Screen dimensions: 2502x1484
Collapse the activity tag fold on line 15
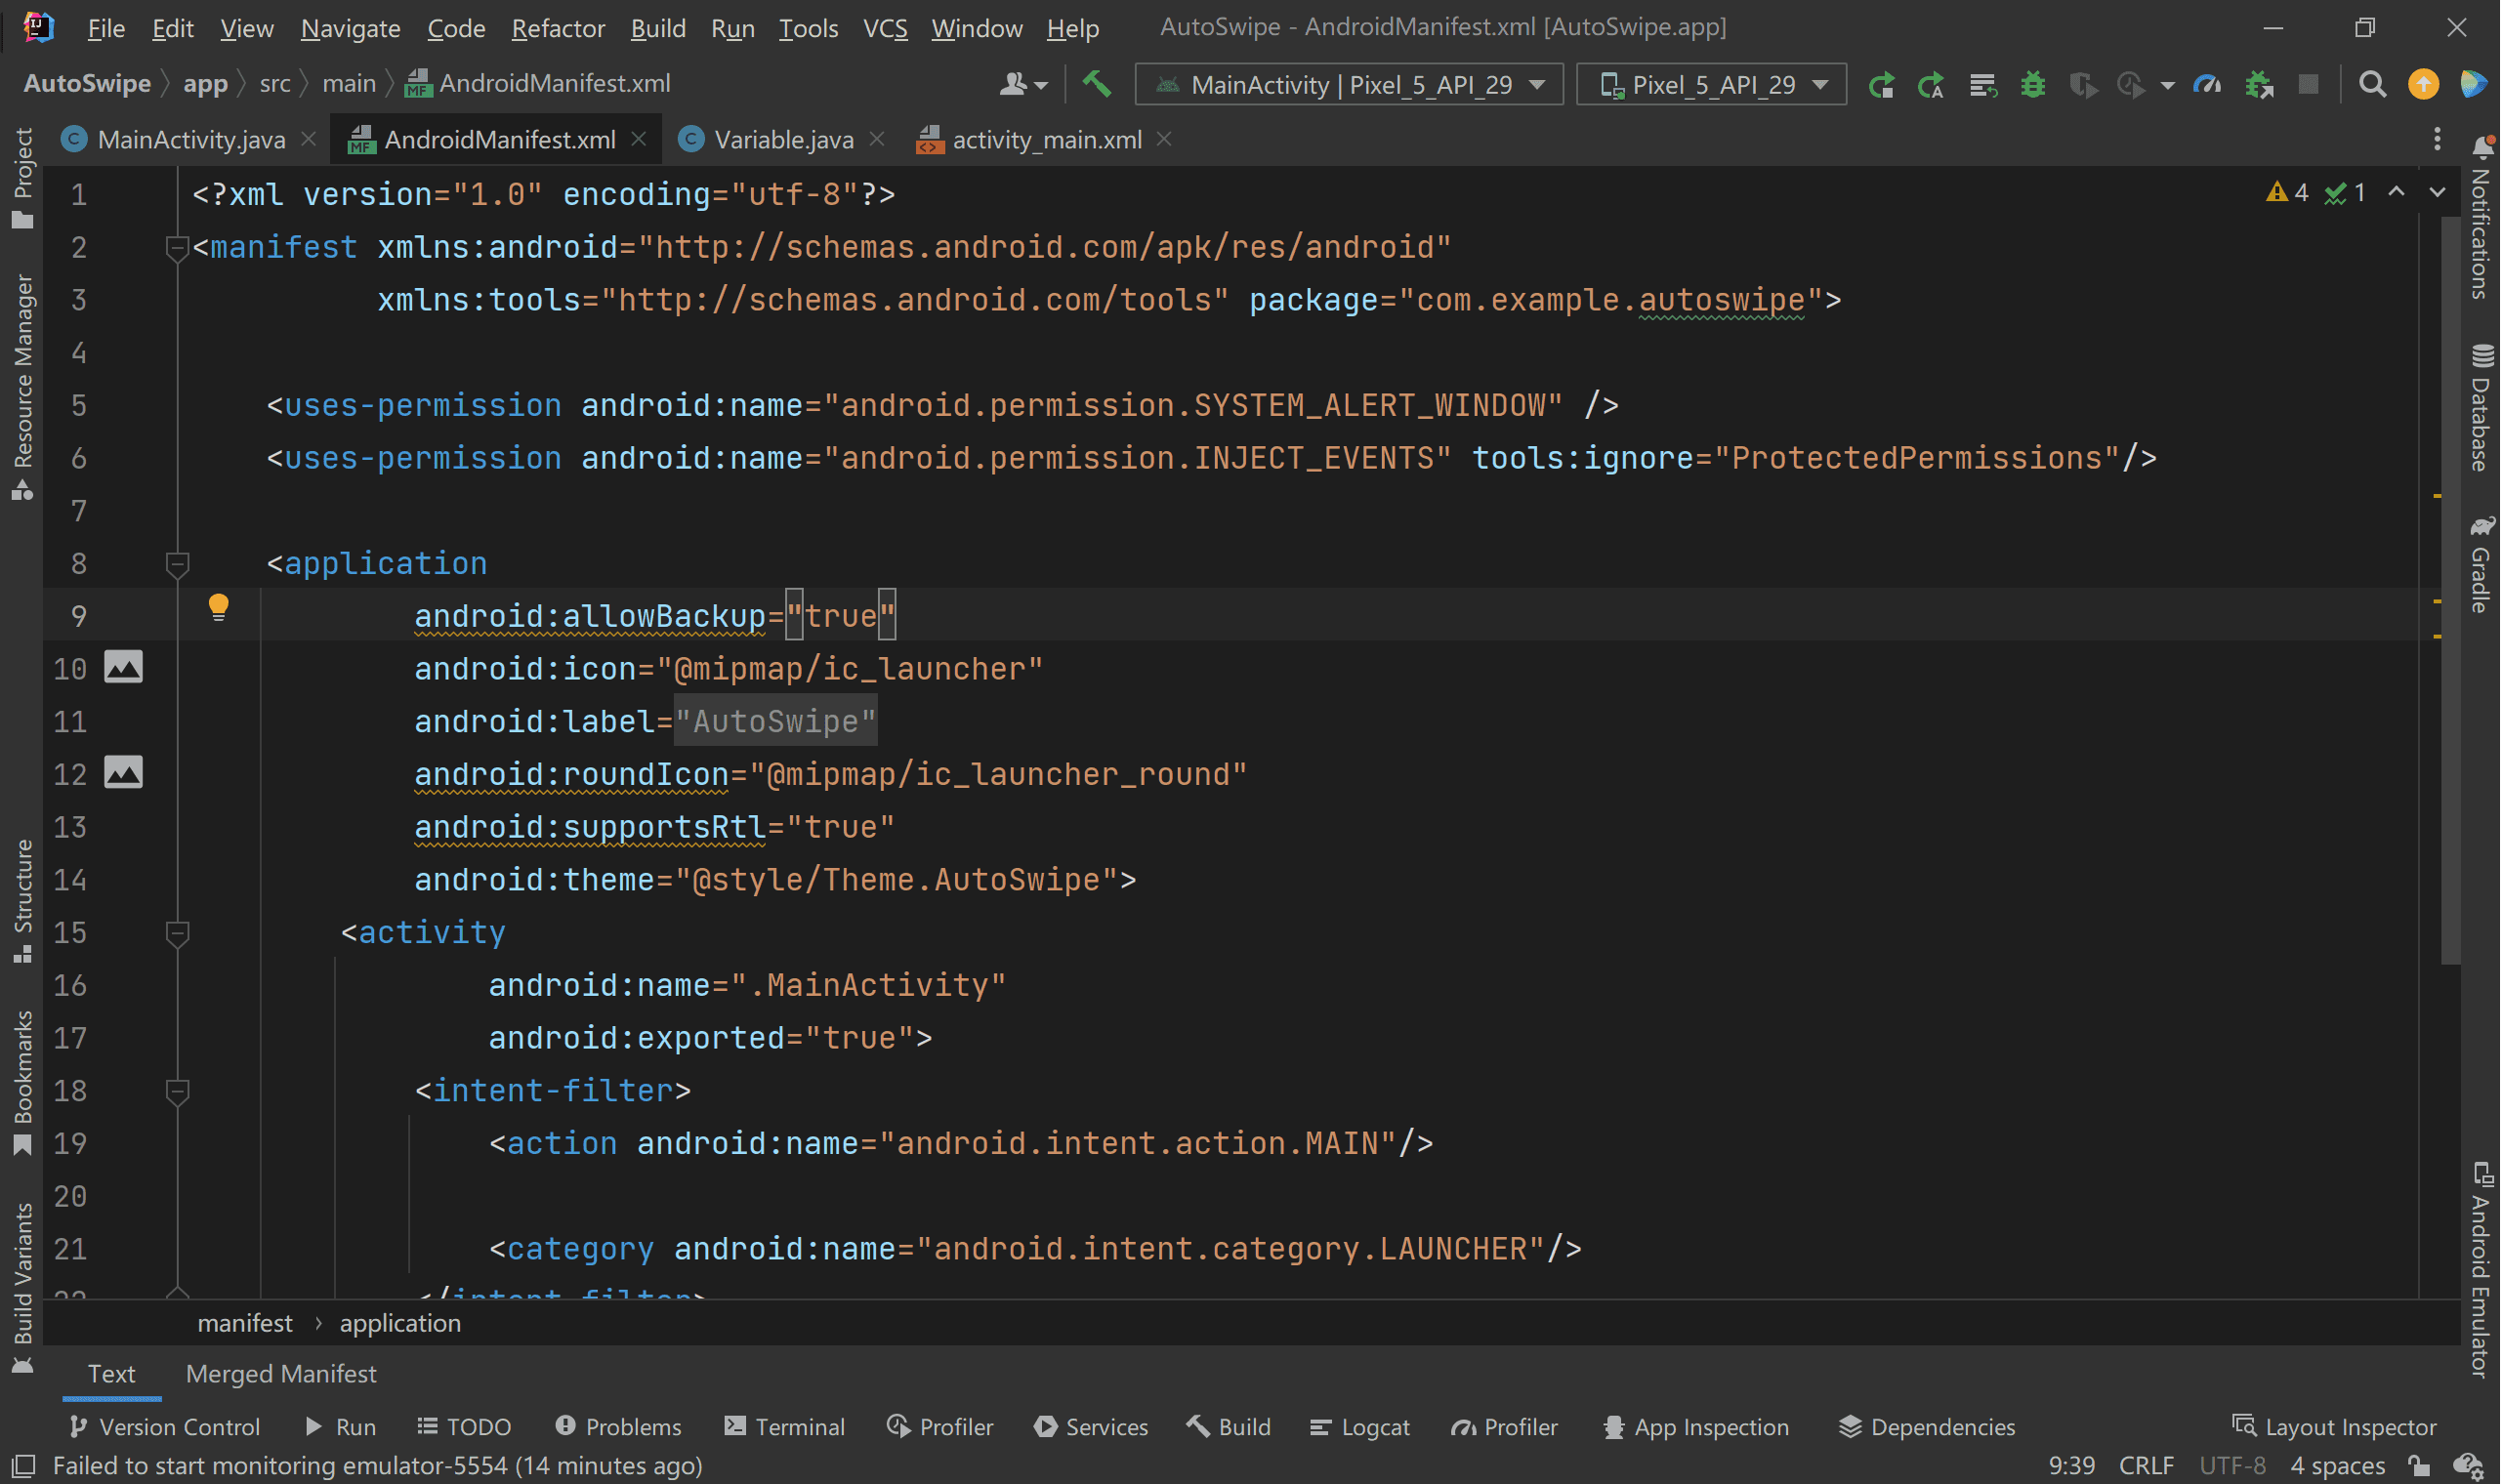[177, 933]
